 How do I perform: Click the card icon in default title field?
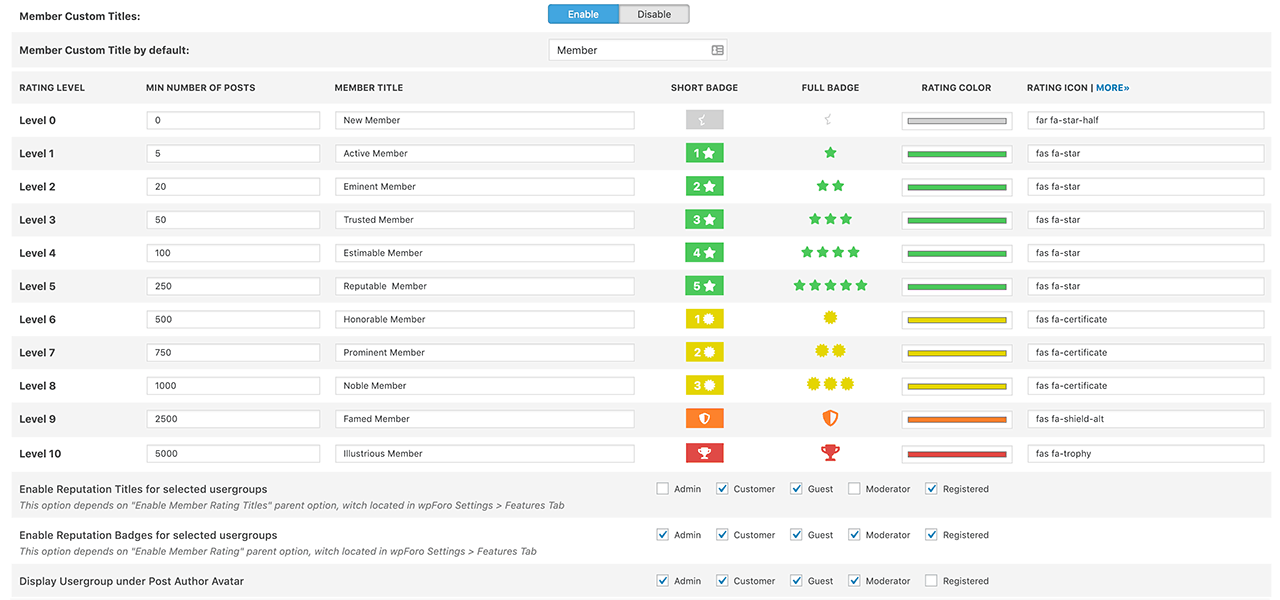point(717,50)
